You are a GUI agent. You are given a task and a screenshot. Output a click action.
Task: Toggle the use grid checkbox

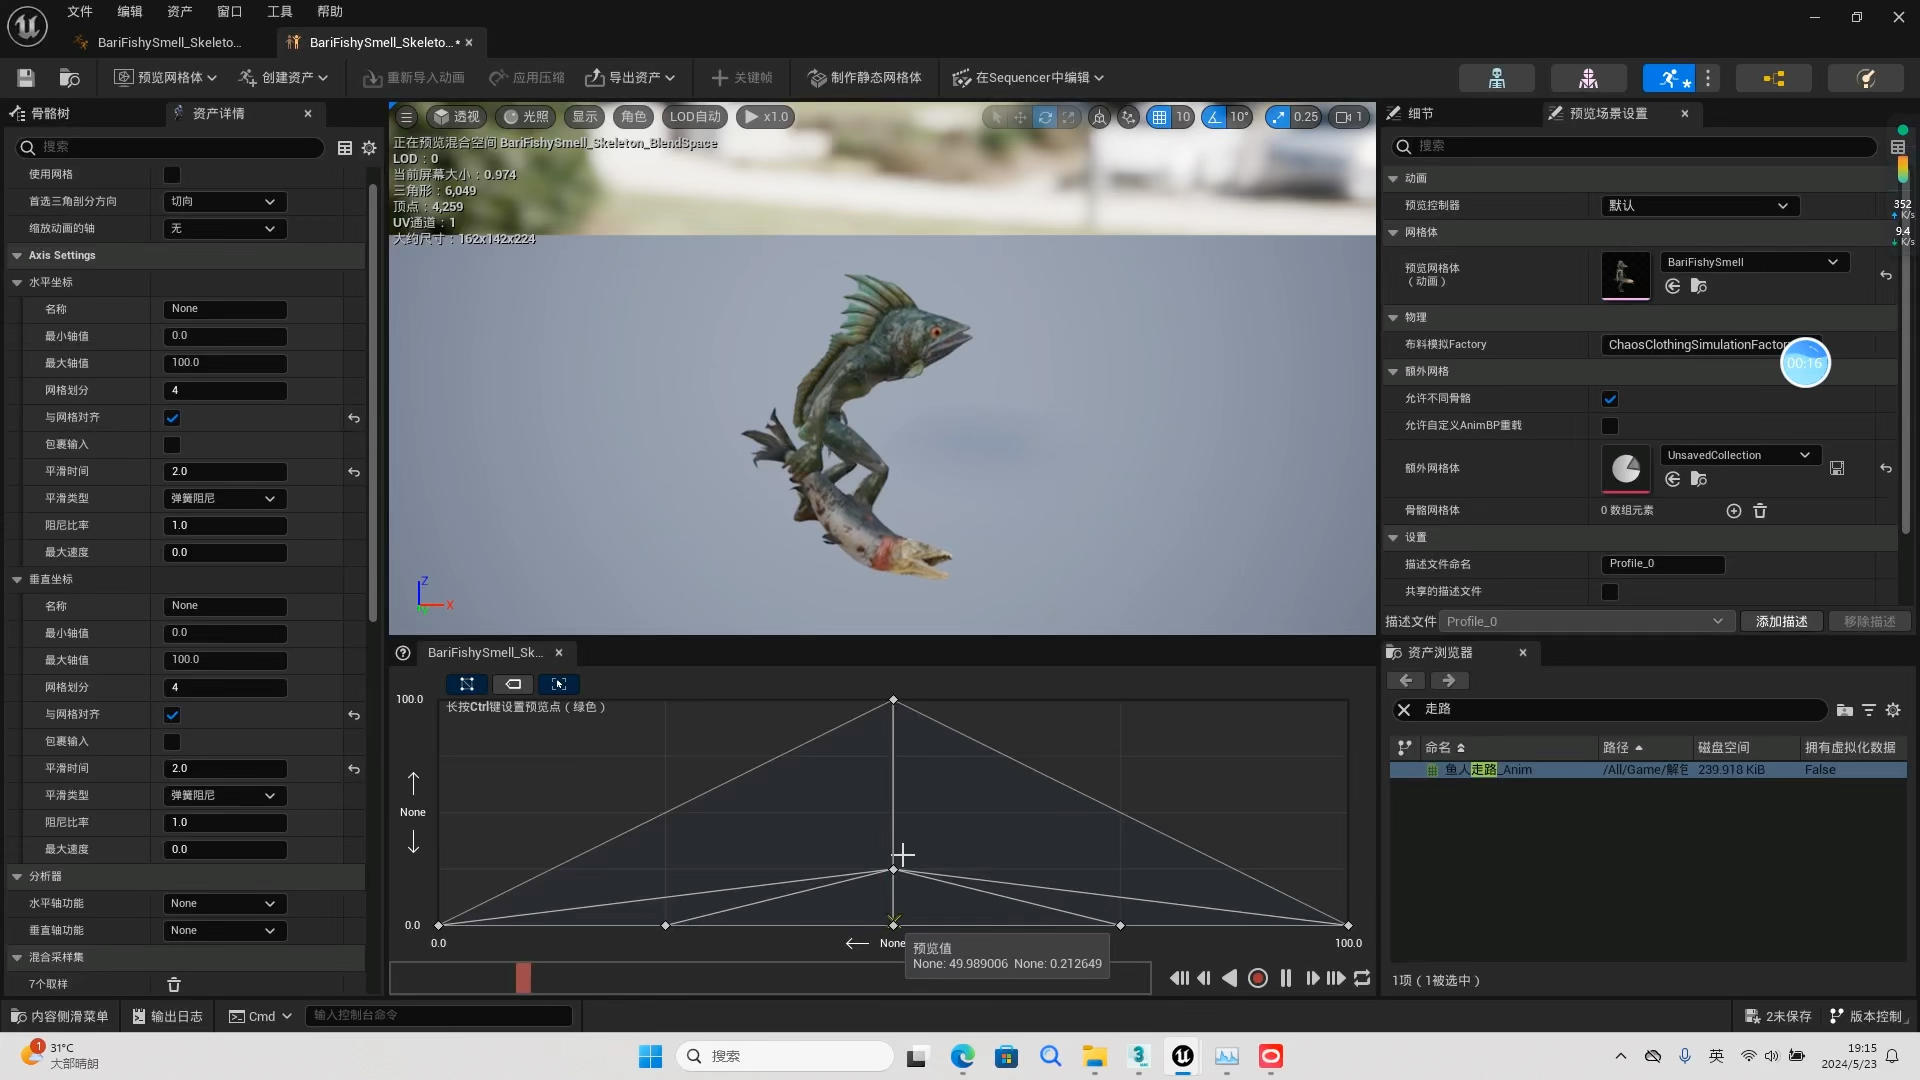[x=172, y=175]
